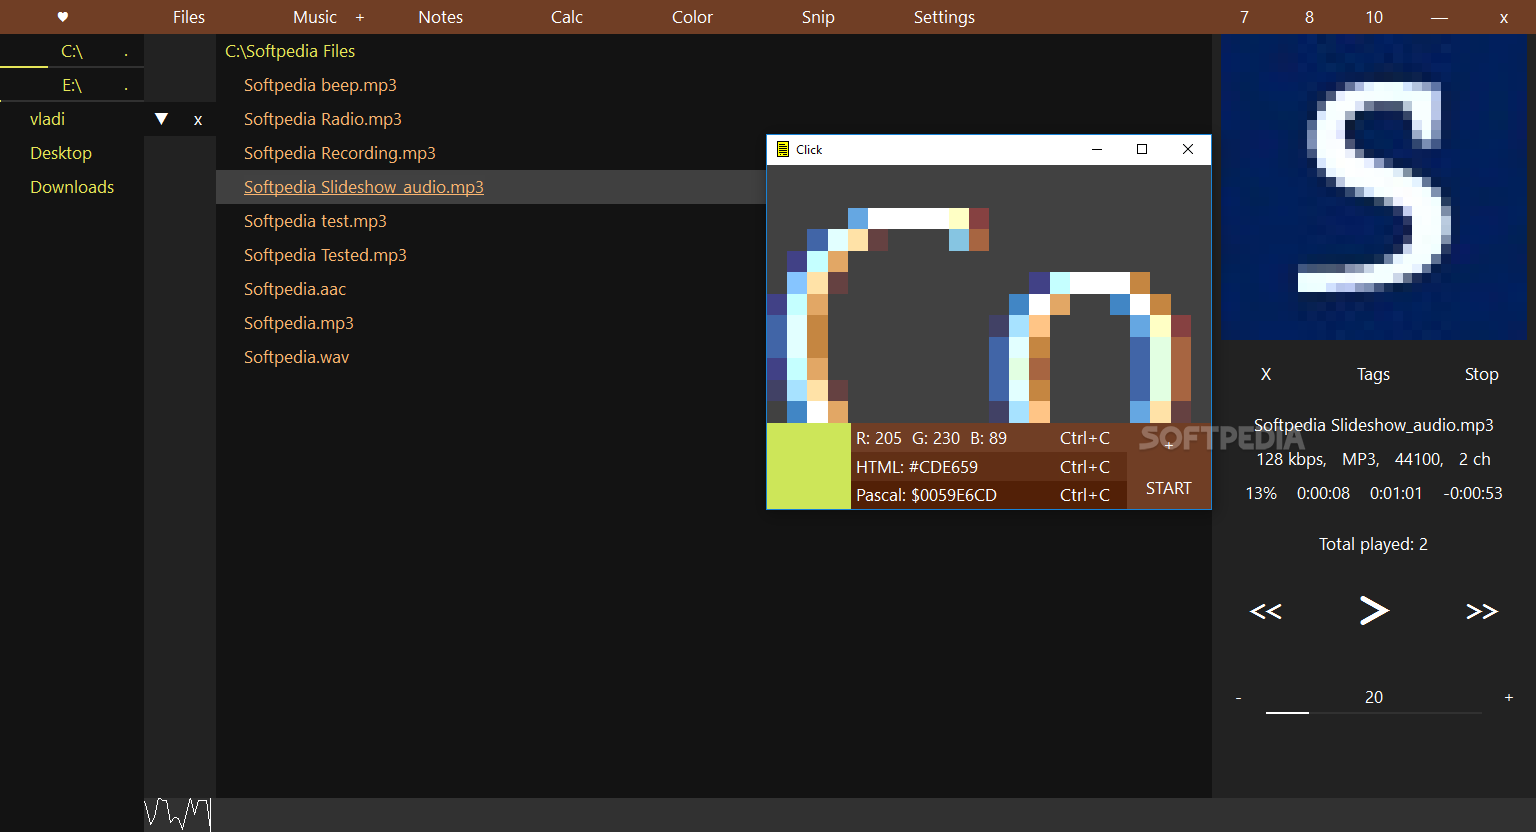This screenshot has height=832, width=1536.
Task: Open the Desktop shortcut
Action: pos(61,153)
